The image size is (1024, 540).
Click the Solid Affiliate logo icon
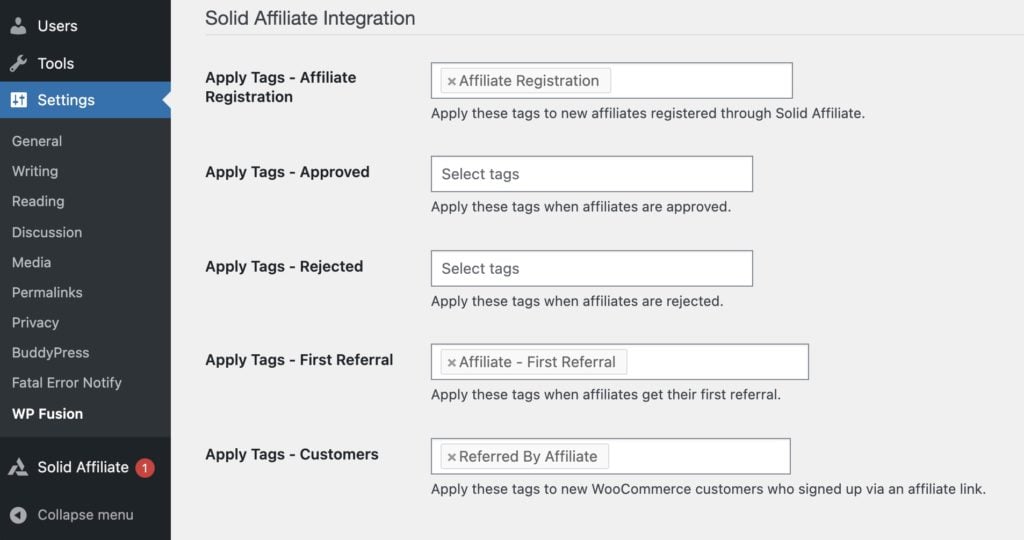click(x=18, y=467)
